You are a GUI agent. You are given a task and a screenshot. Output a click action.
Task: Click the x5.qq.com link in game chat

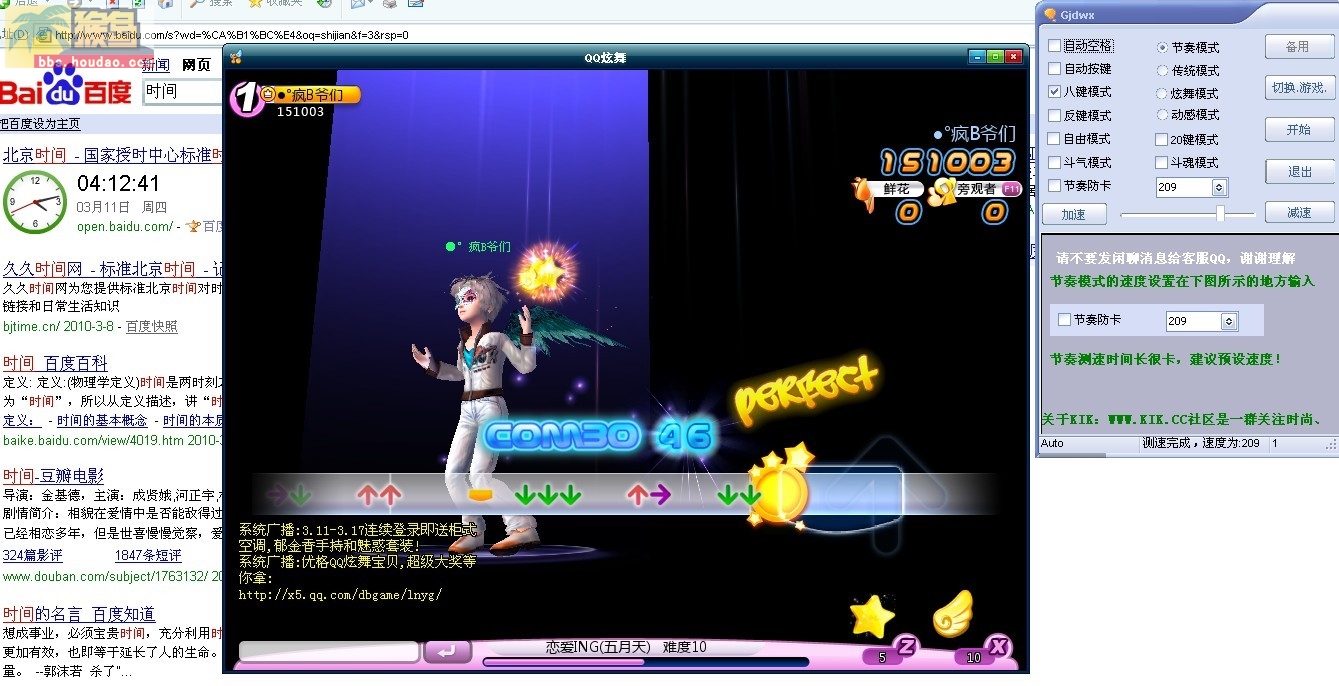340,594
